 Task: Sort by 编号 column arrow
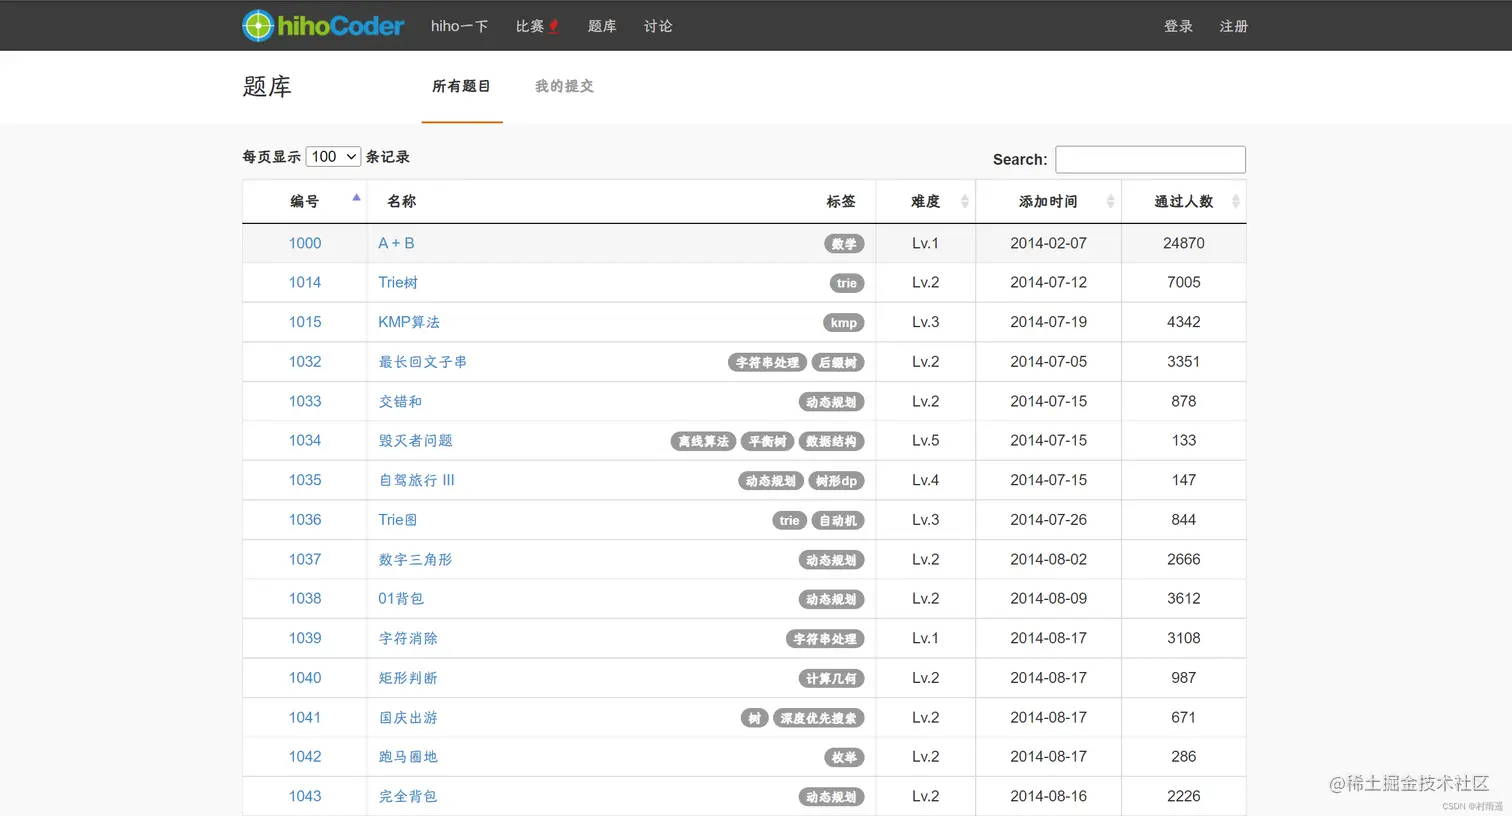(356, 197)
